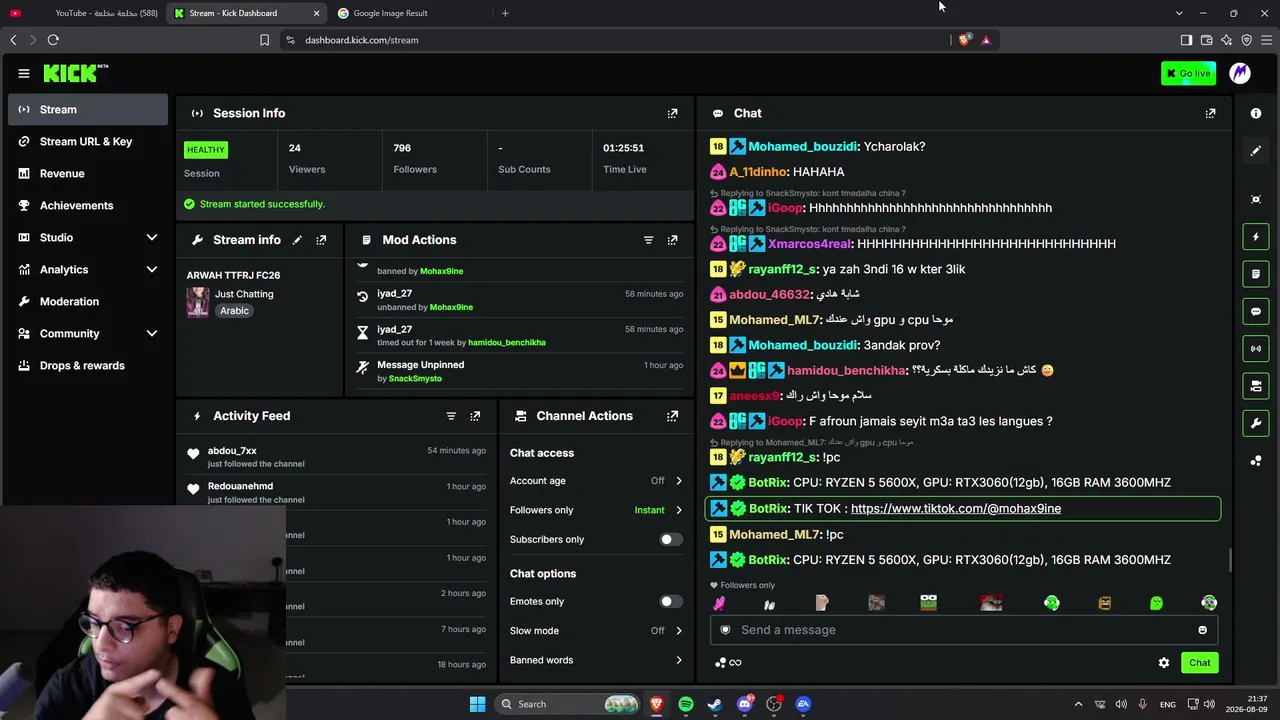Image resolution: width=1280 pixels, height=720 pixels.
Task: Open Stream URL & Key page
Action: (x=88, y=141)
